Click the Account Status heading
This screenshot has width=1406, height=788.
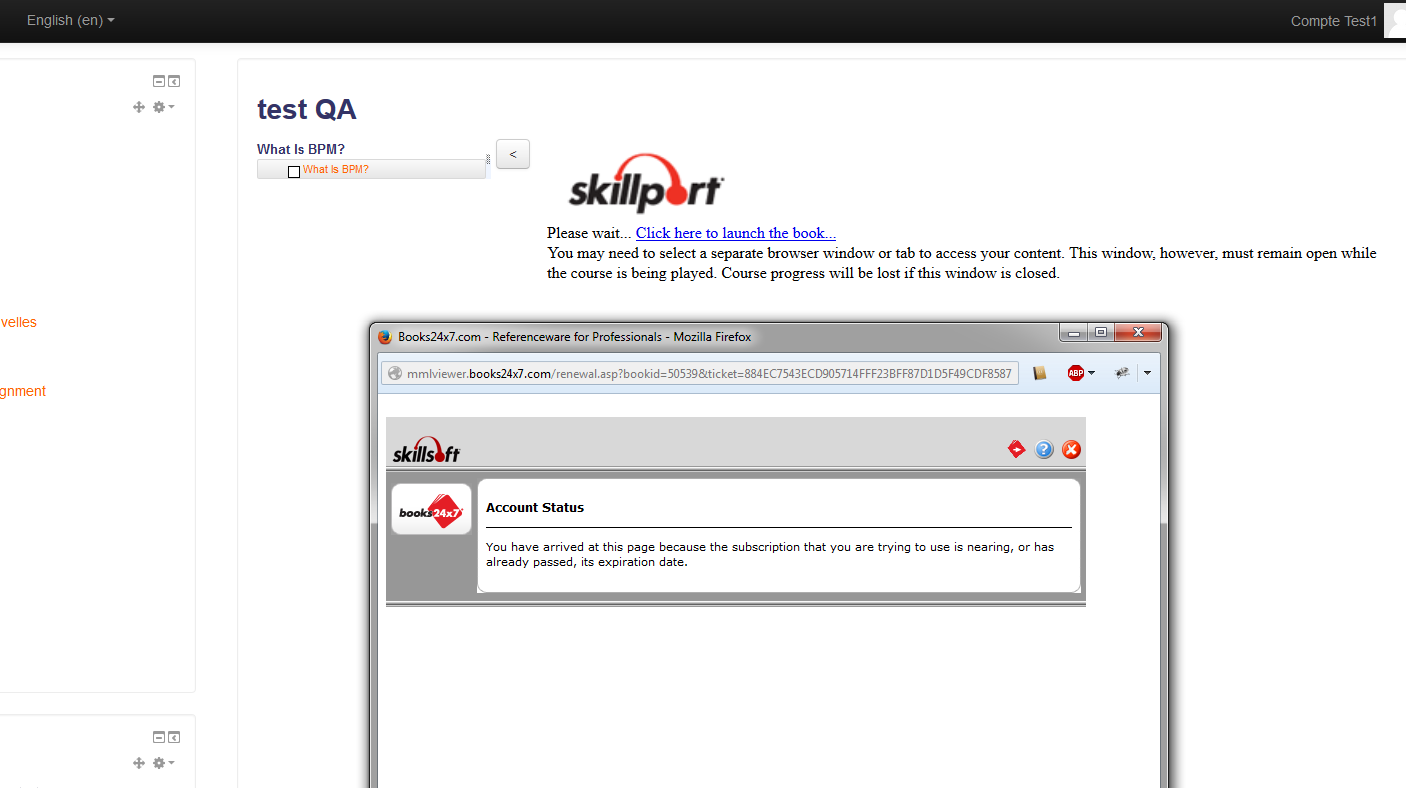point(535,507)
